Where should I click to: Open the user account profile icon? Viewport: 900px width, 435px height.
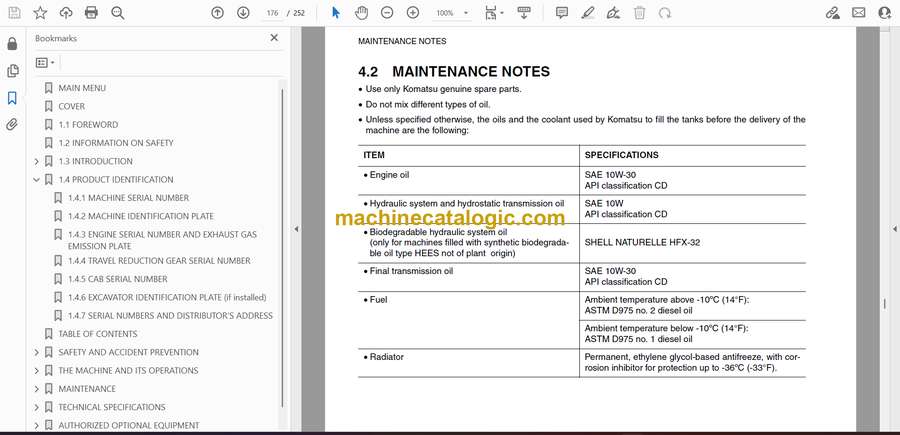tap(885, 13)
